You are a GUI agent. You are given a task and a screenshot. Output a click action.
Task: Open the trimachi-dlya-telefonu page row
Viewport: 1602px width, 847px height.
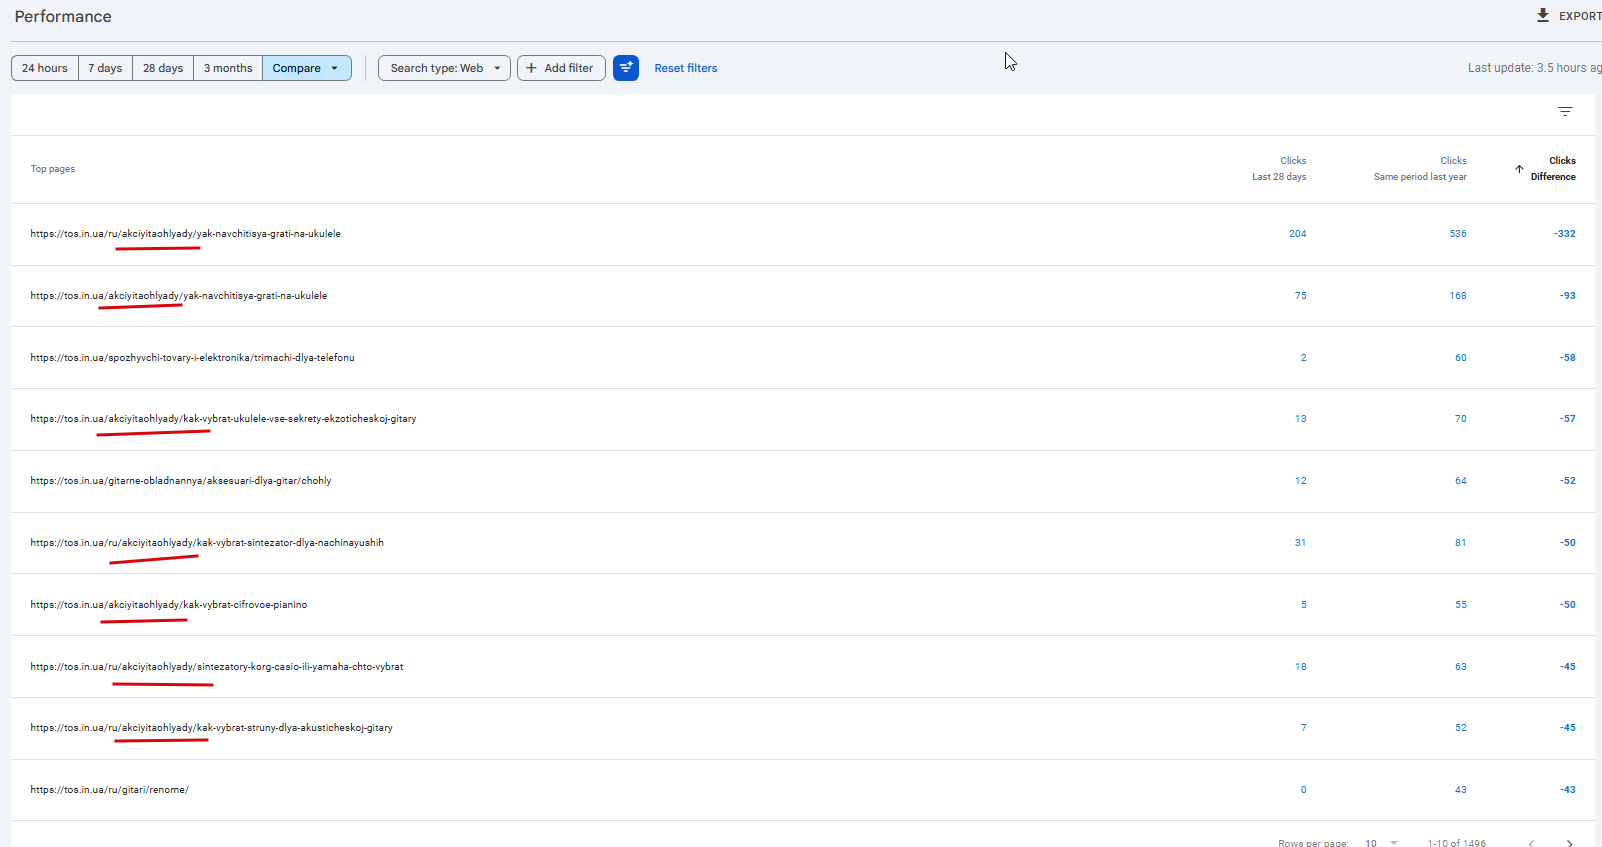pyautogui.click(x=802, y=357)
